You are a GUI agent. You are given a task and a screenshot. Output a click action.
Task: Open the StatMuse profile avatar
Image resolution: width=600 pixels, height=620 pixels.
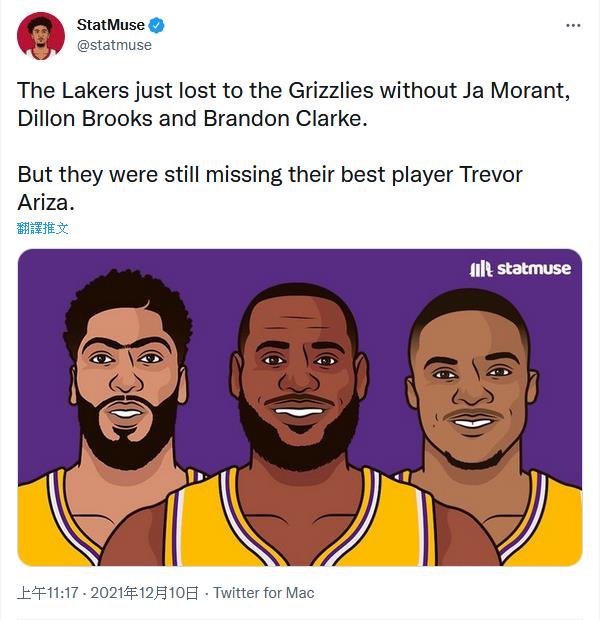coord(40,35)
